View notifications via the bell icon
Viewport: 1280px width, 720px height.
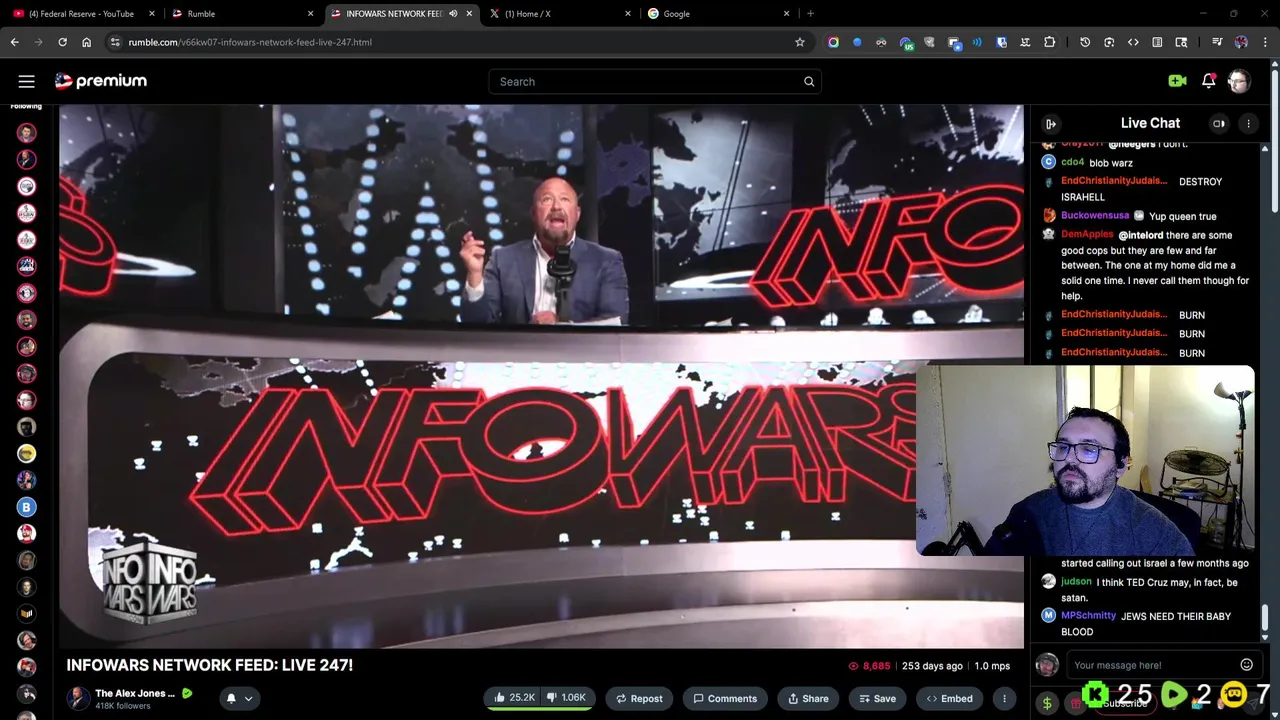pyautogui.click(x=1208, y=81)
